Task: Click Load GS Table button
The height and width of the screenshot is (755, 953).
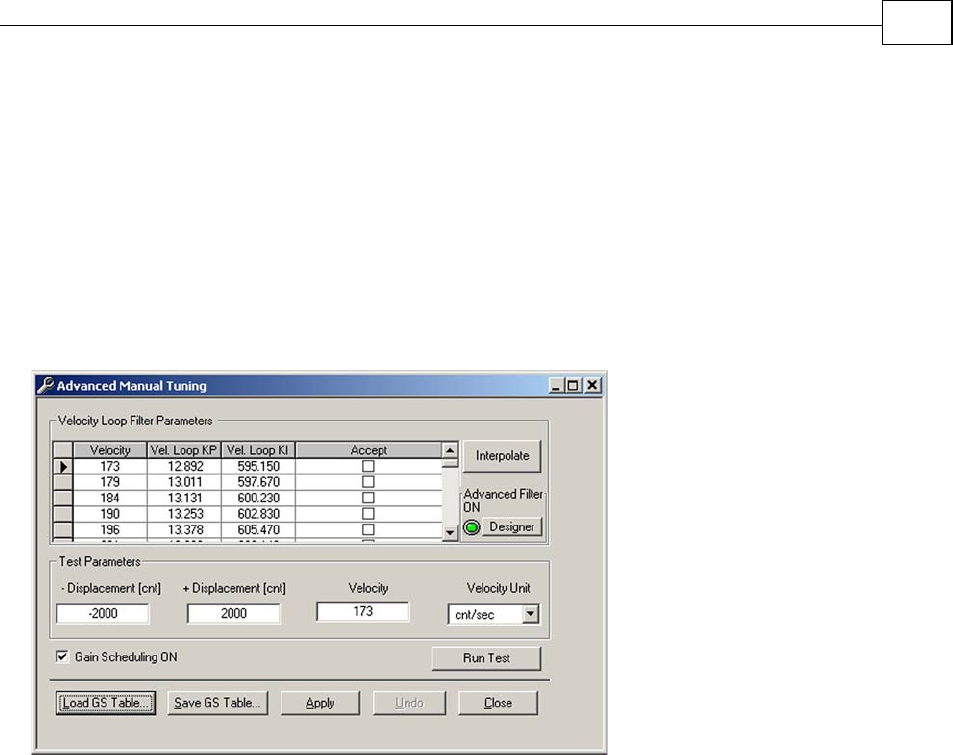Action: click(106, 703)
